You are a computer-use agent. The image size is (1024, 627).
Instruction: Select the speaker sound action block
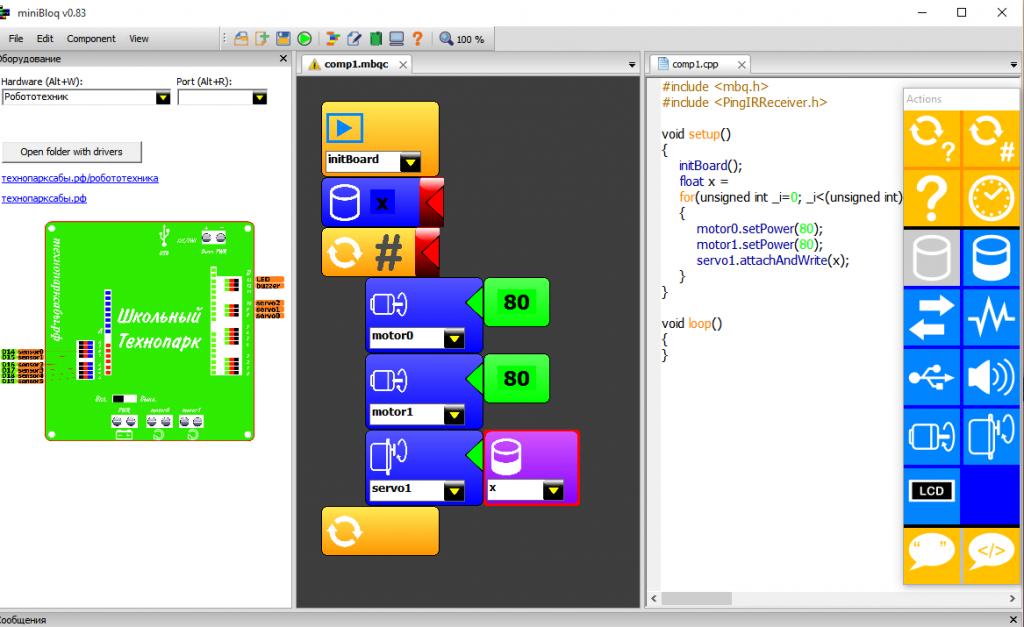991,378
